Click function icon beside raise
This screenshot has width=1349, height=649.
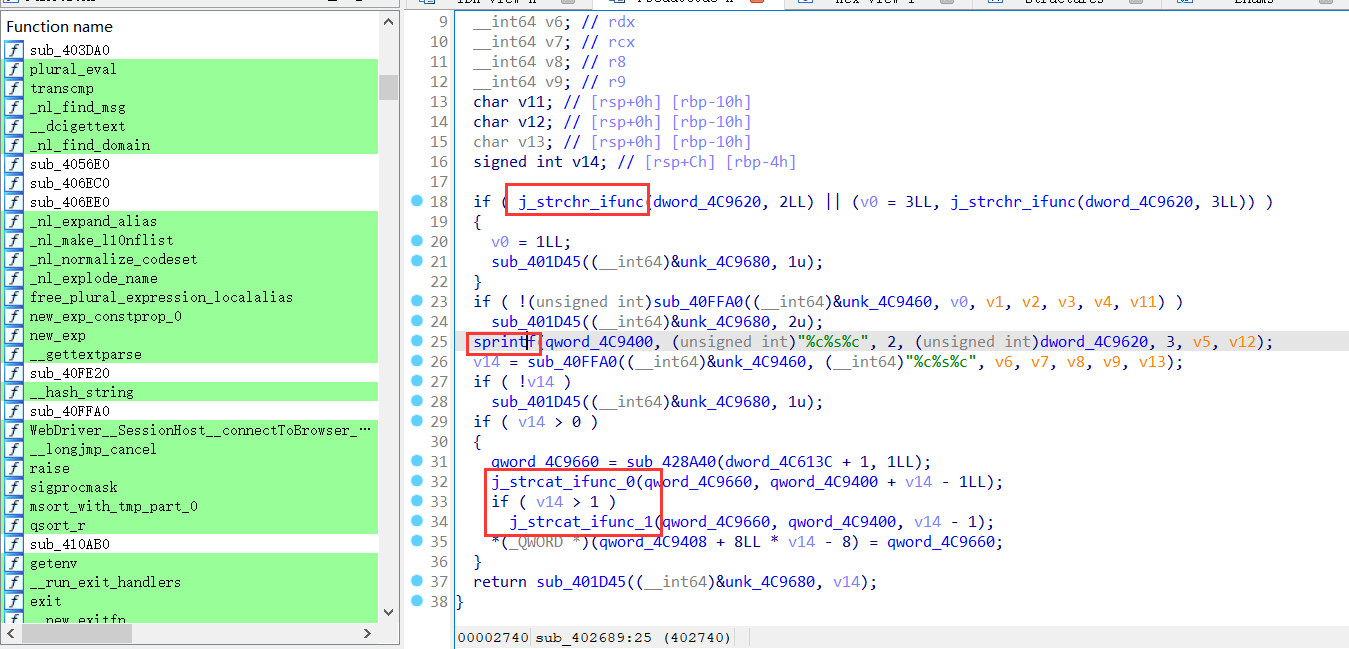tap(14, 468)
